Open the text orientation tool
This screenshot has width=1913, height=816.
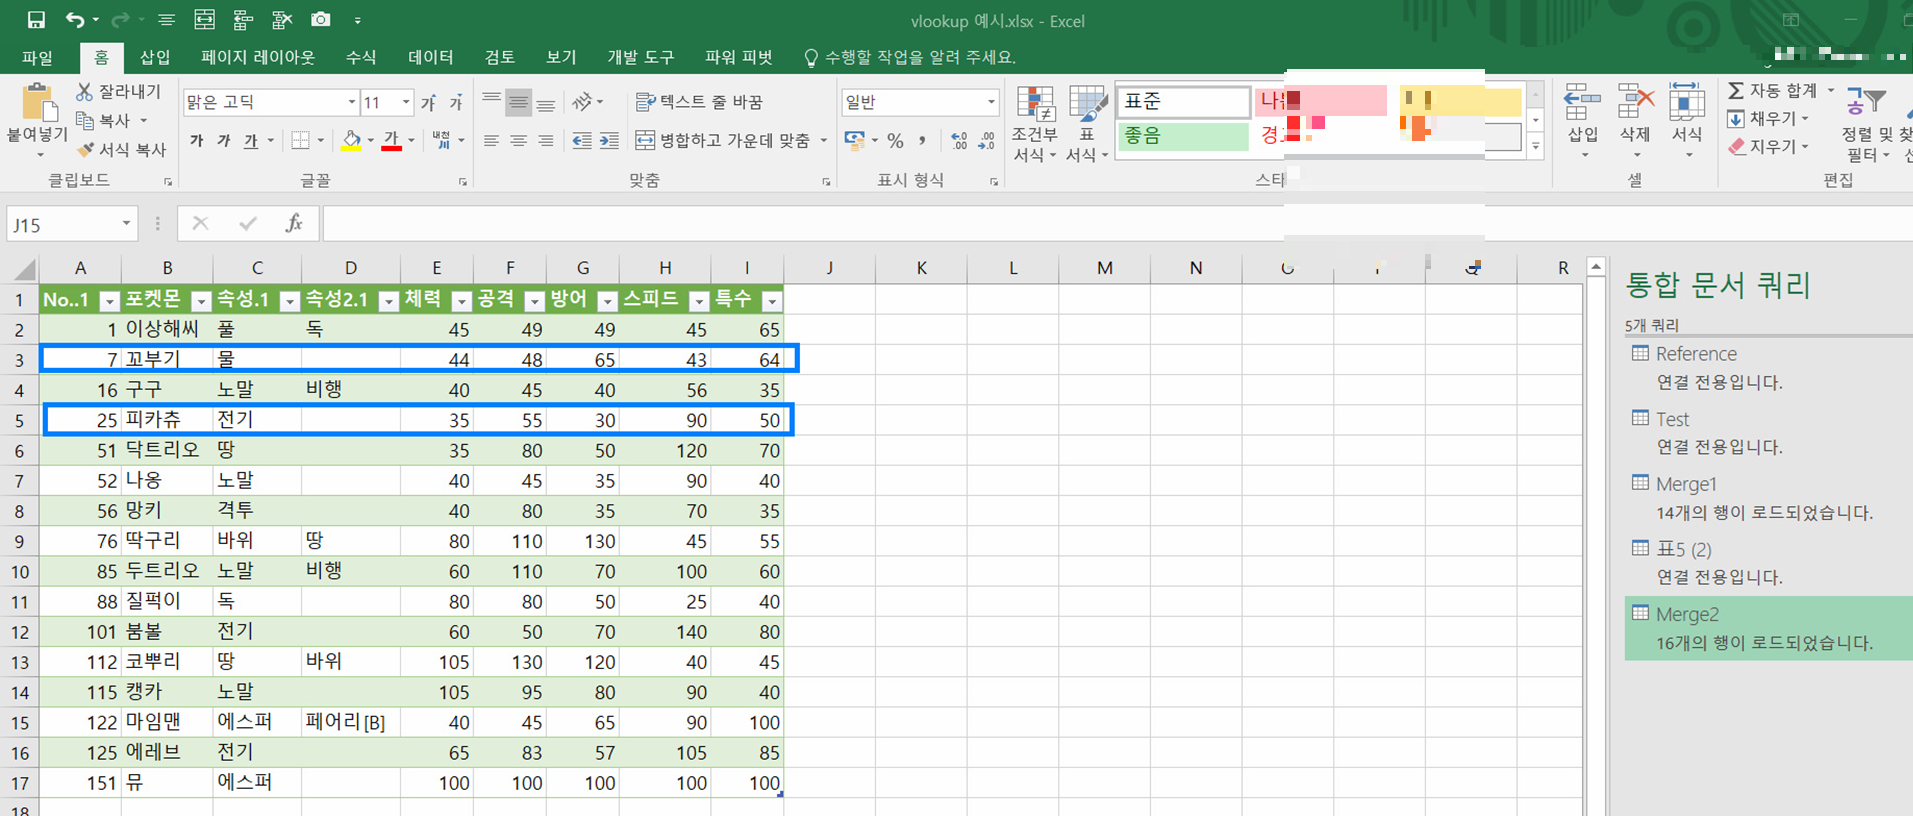click(587, 102)
